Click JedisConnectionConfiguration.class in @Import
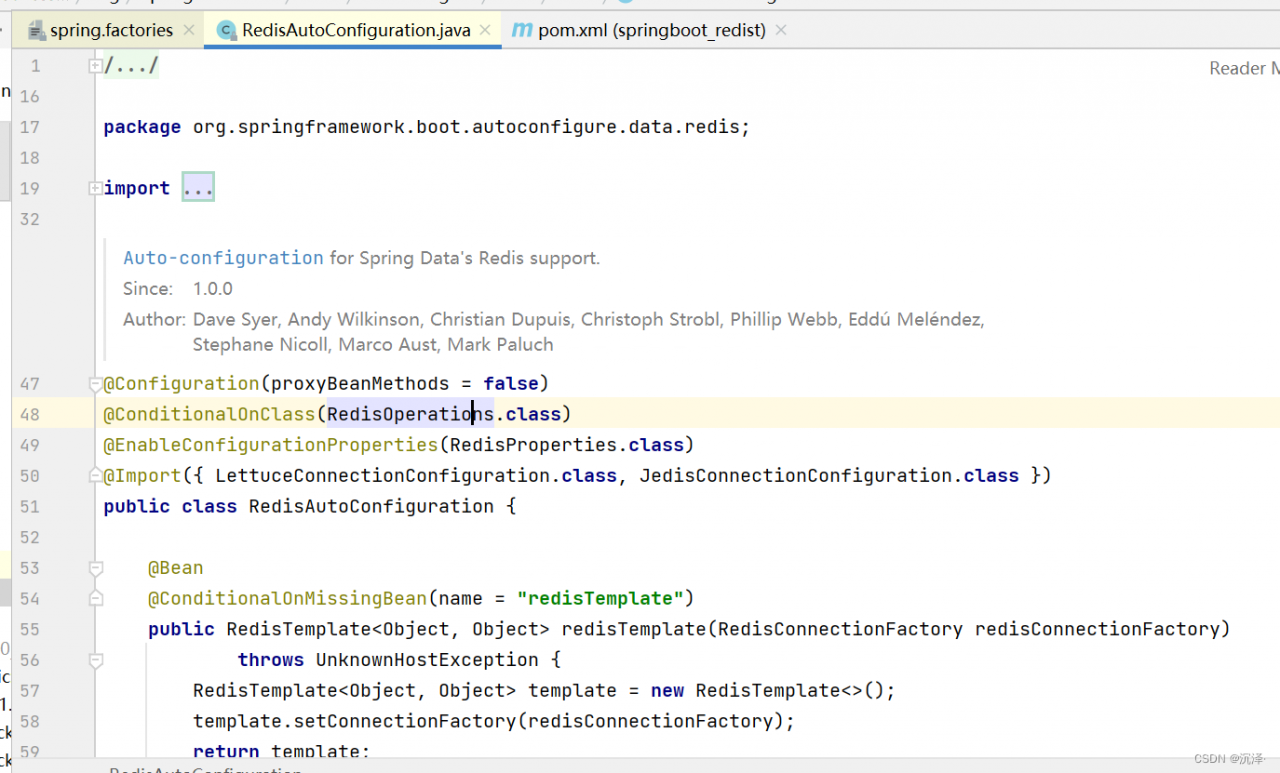This screenshot has height=773, width=1280. (829, 476)
